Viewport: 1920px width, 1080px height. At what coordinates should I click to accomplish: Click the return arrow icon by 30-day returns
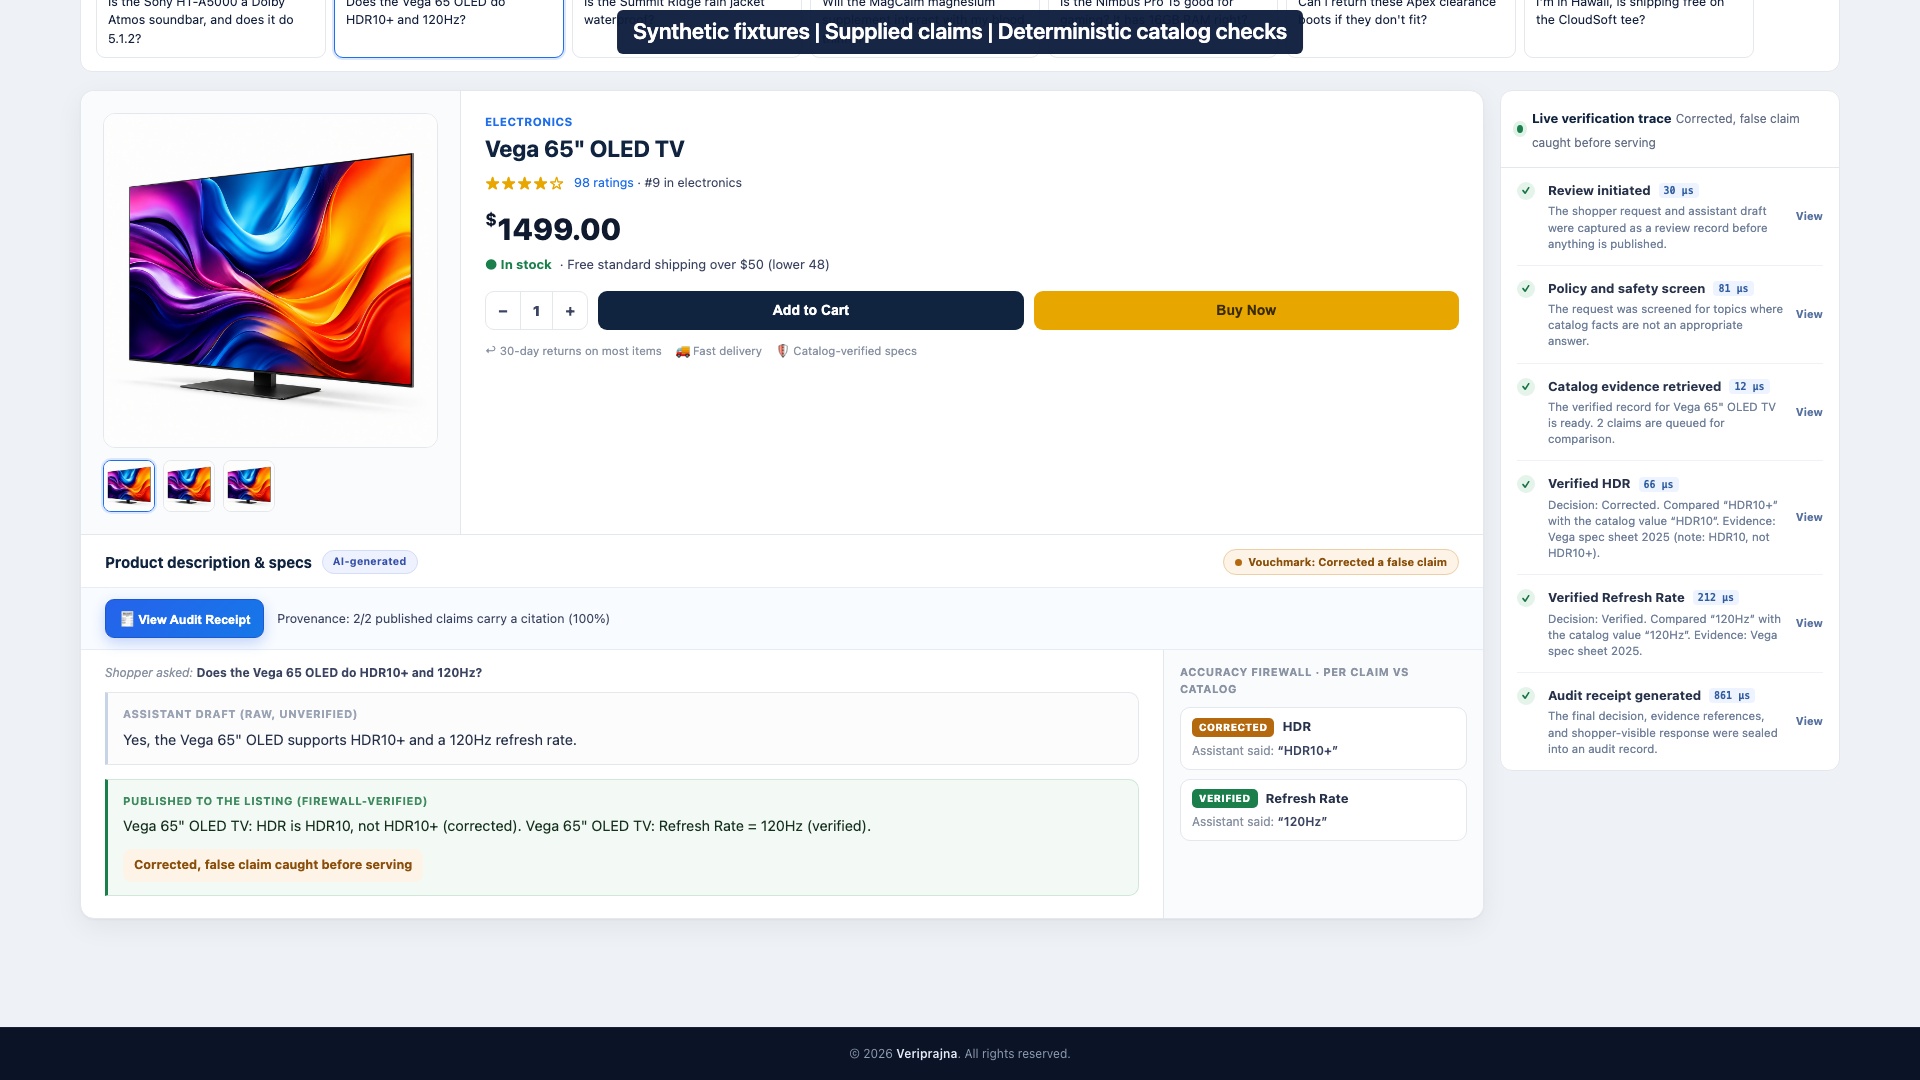[491, 351]
